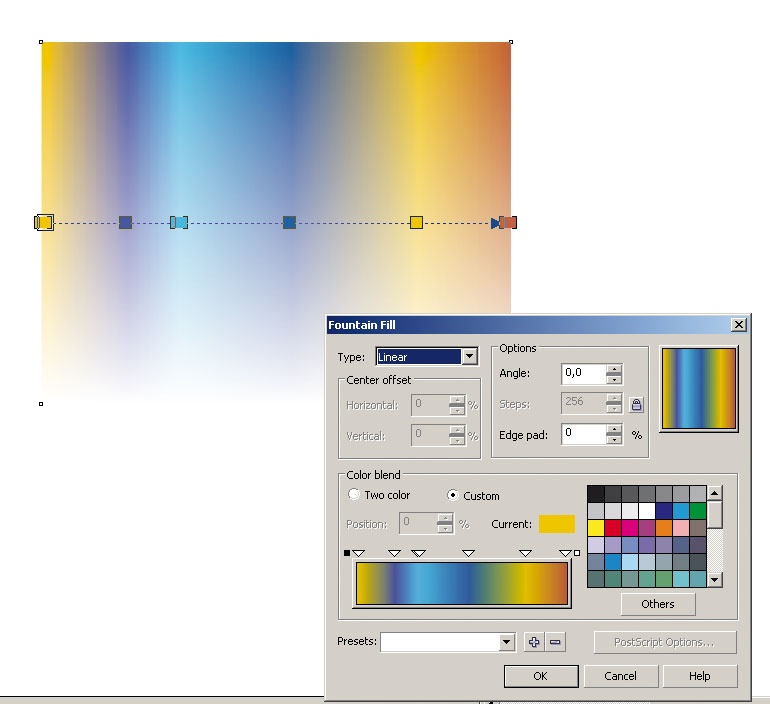770x704 pixels.
Task: Click the fifth triangle marker above blend bar
Action: [525, 553]
